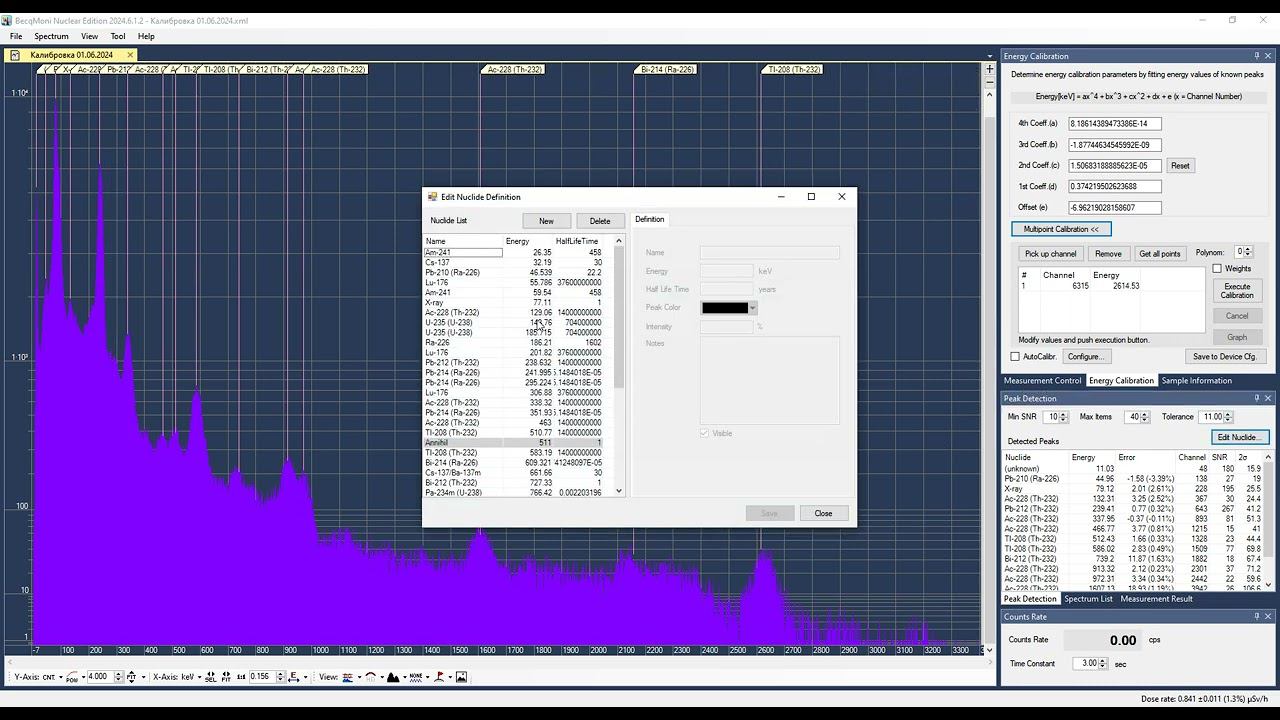Image resolution: width=1280 pixels, height=720 pixels.
Task: Click the filled peak mountain view icon
Action: pyautogui.click(x=393, y=677)
